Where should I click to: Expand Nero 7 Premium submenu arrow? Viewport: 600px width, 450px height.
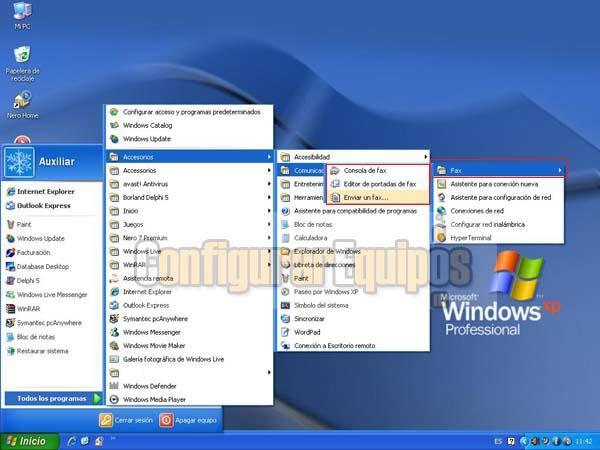[x=269, y=238]
